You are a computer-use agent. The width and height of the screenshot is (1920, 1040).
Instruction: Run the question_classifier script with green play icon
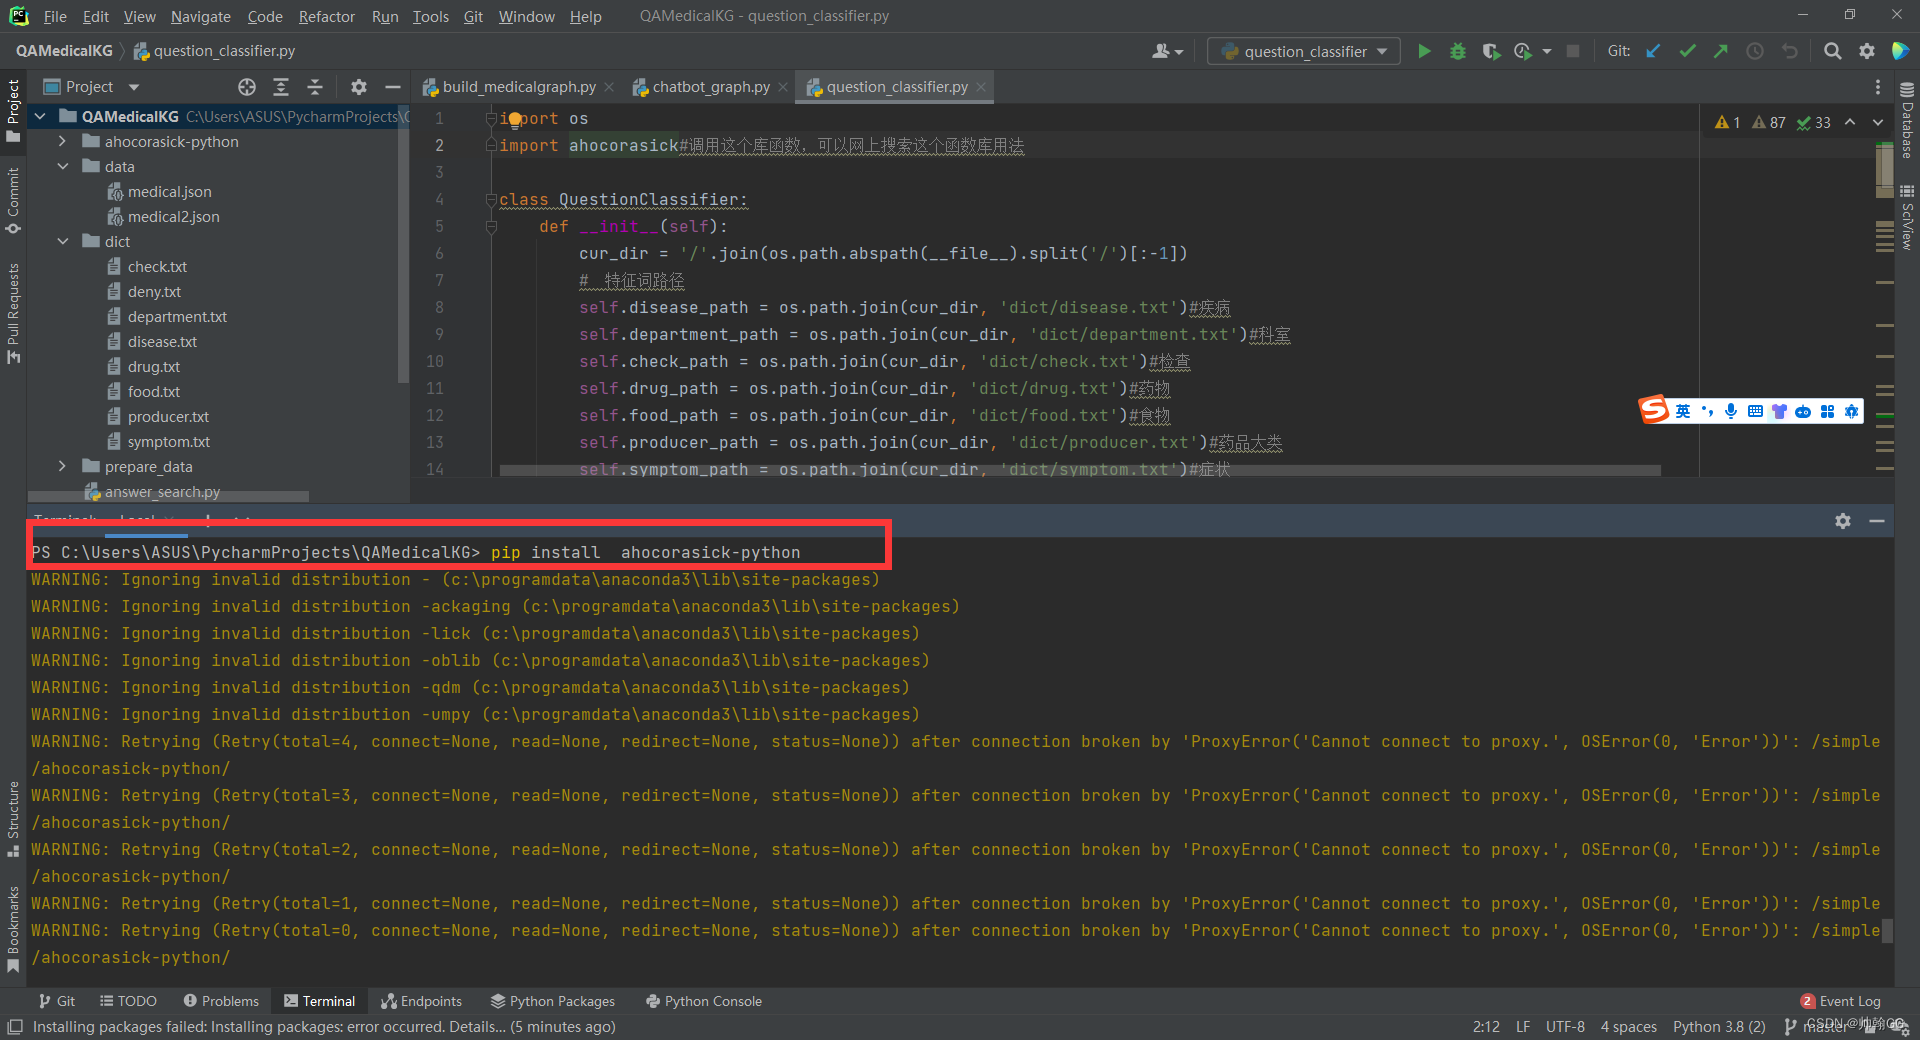pyautogui.click(x=1425, y=51)
